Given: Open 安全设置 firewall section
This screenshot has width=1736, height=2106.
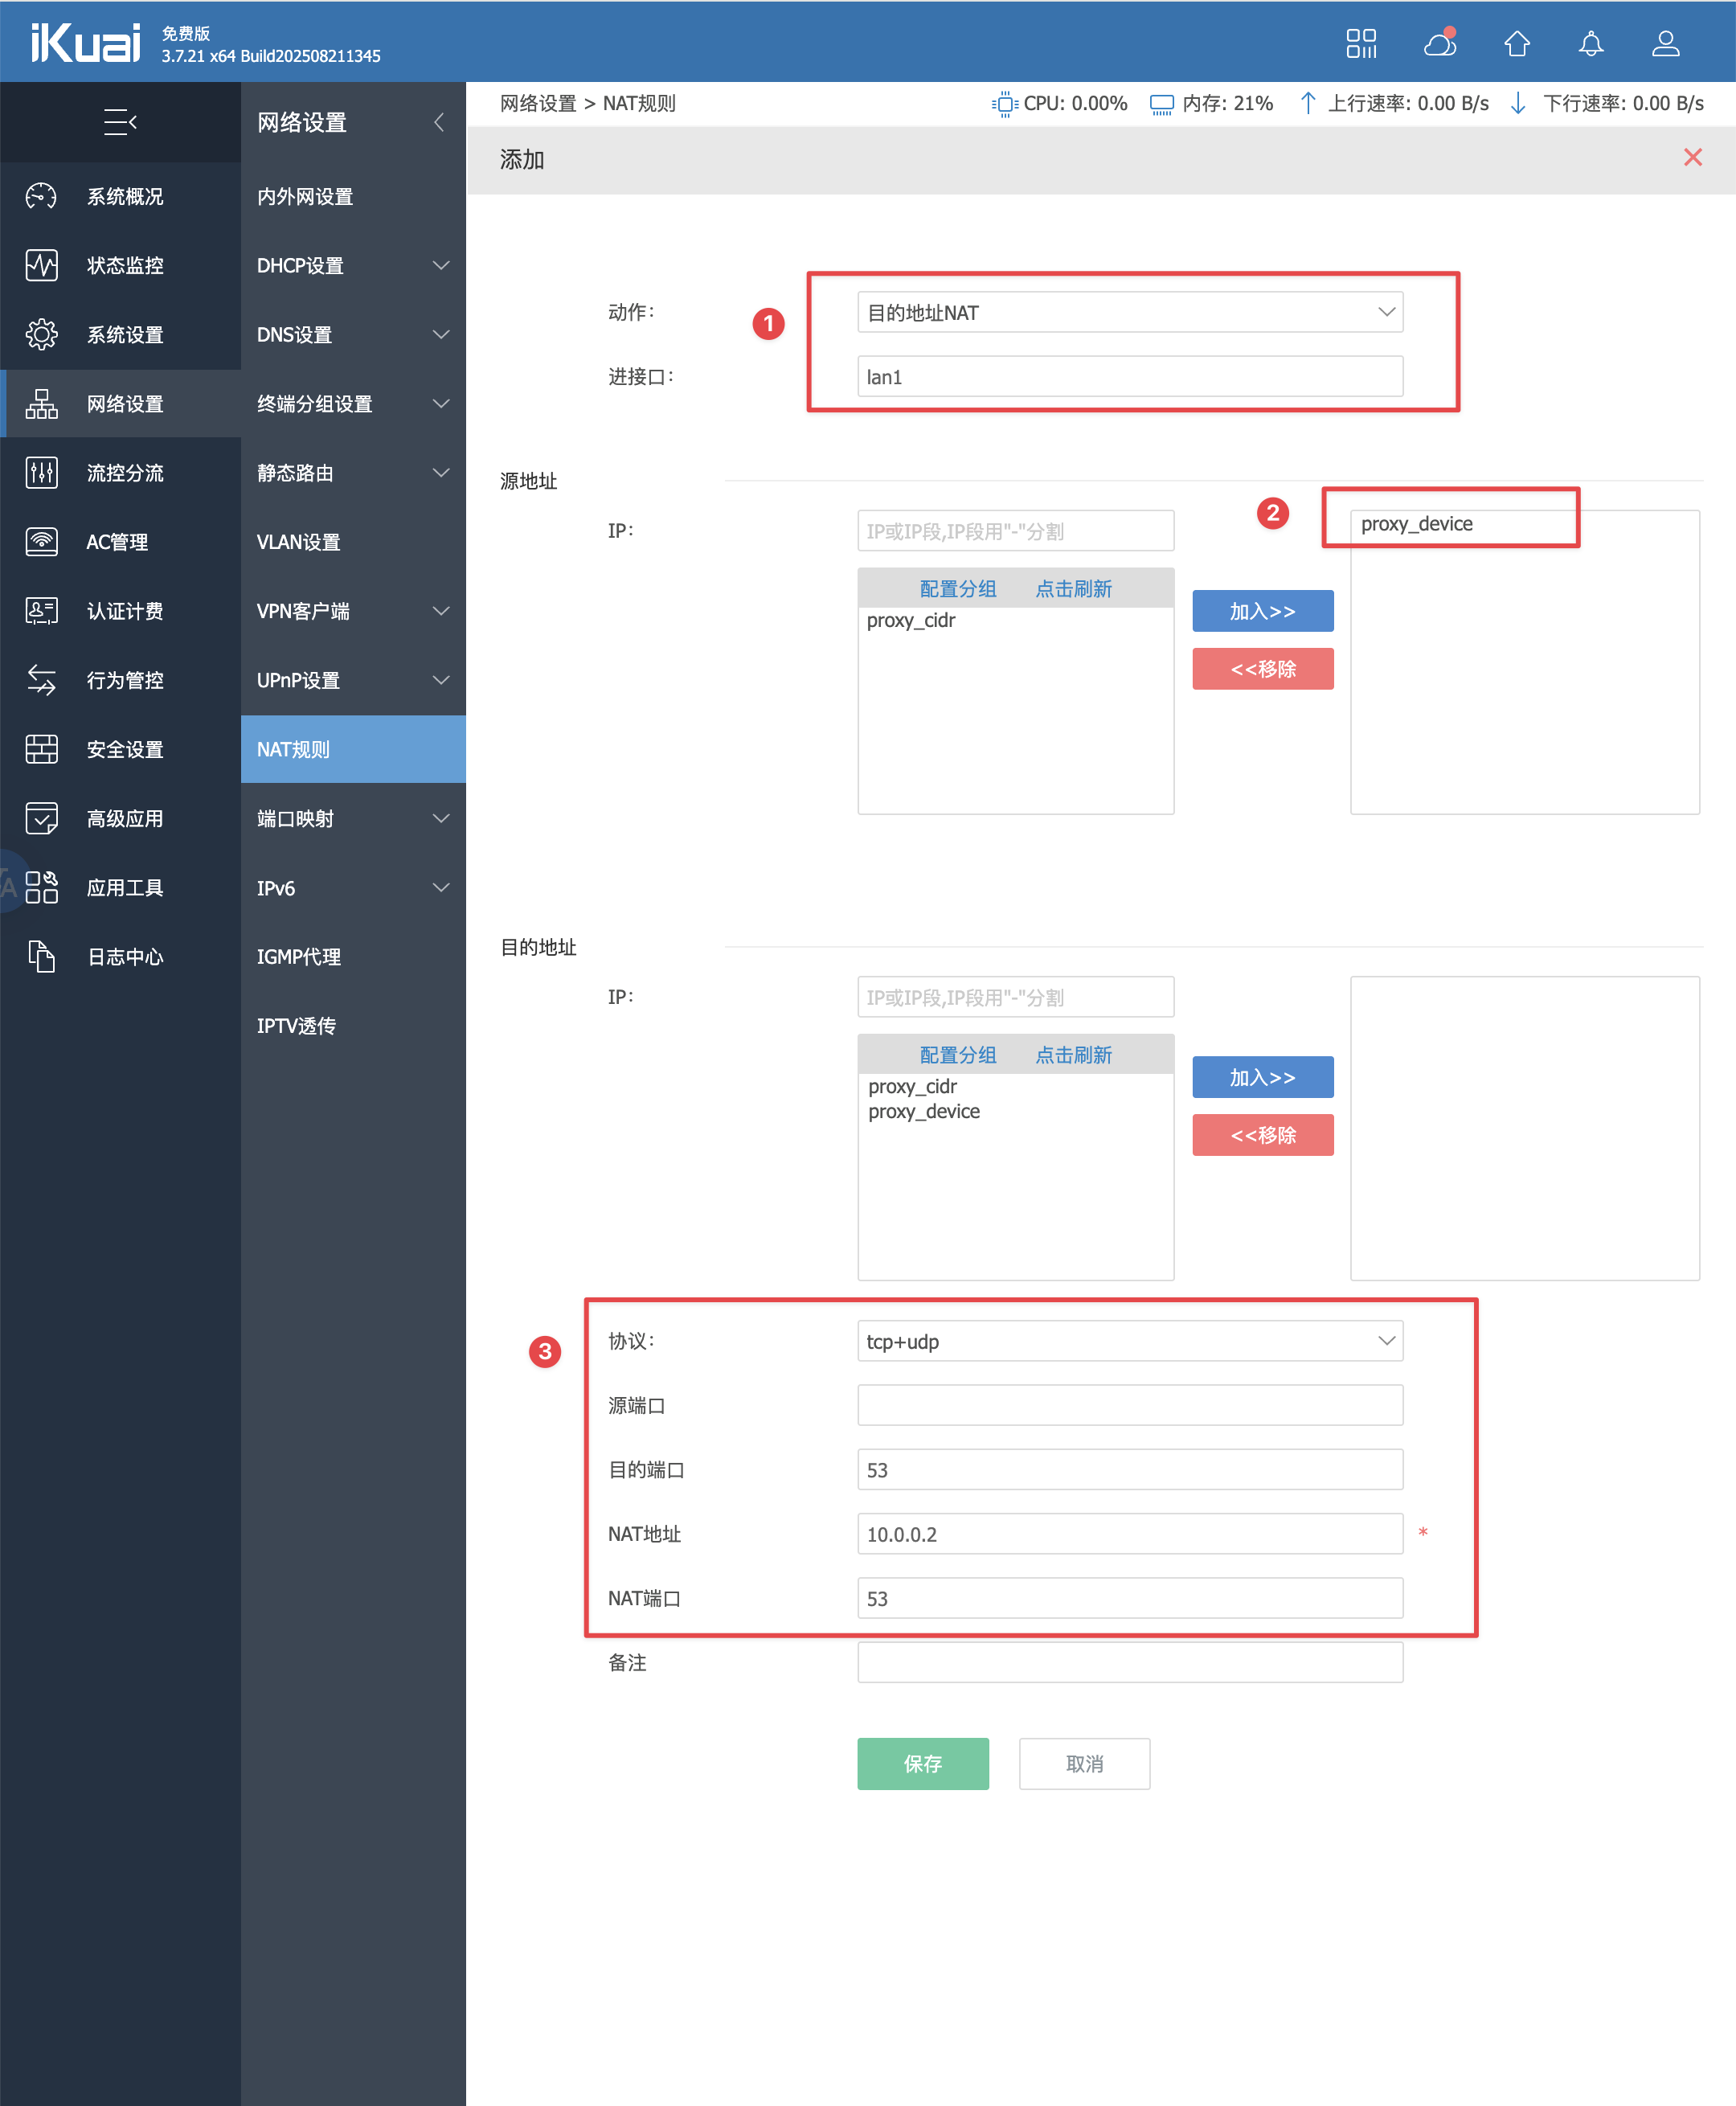Looking at the screenshot, I should (x=124, y=749).
